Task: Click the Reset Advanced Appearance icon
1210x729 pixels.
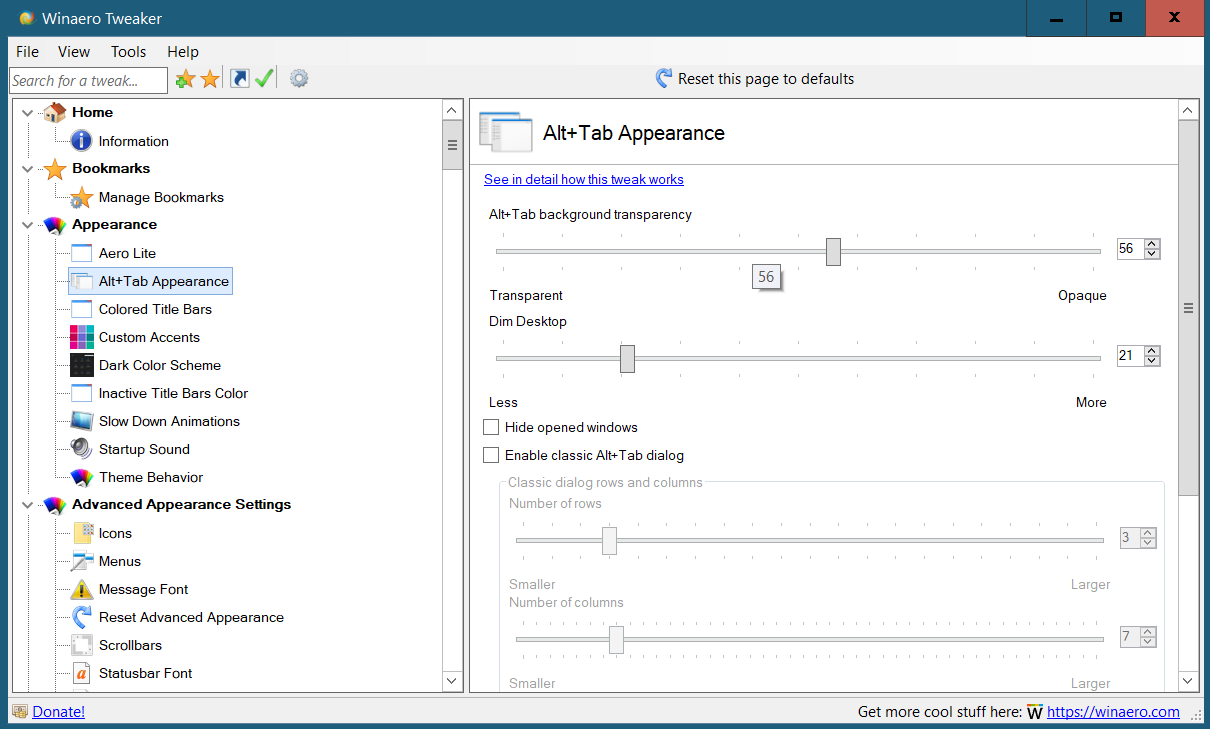Action: 82,617
